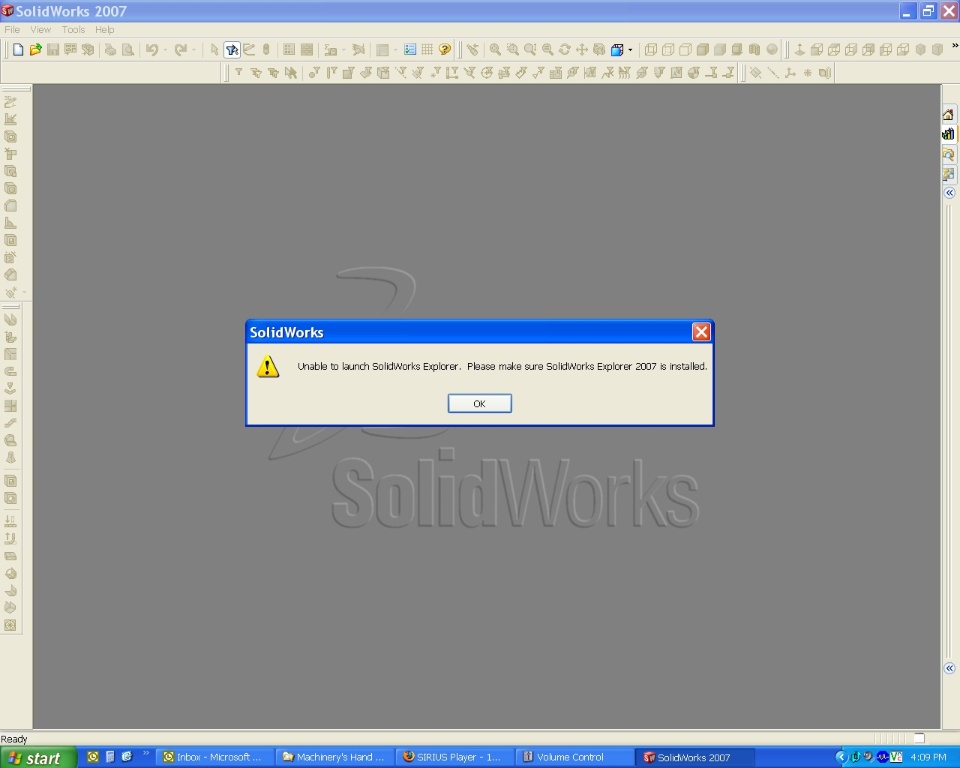Switch to the Machinery's Hand taskbar folder

point(334,758)
